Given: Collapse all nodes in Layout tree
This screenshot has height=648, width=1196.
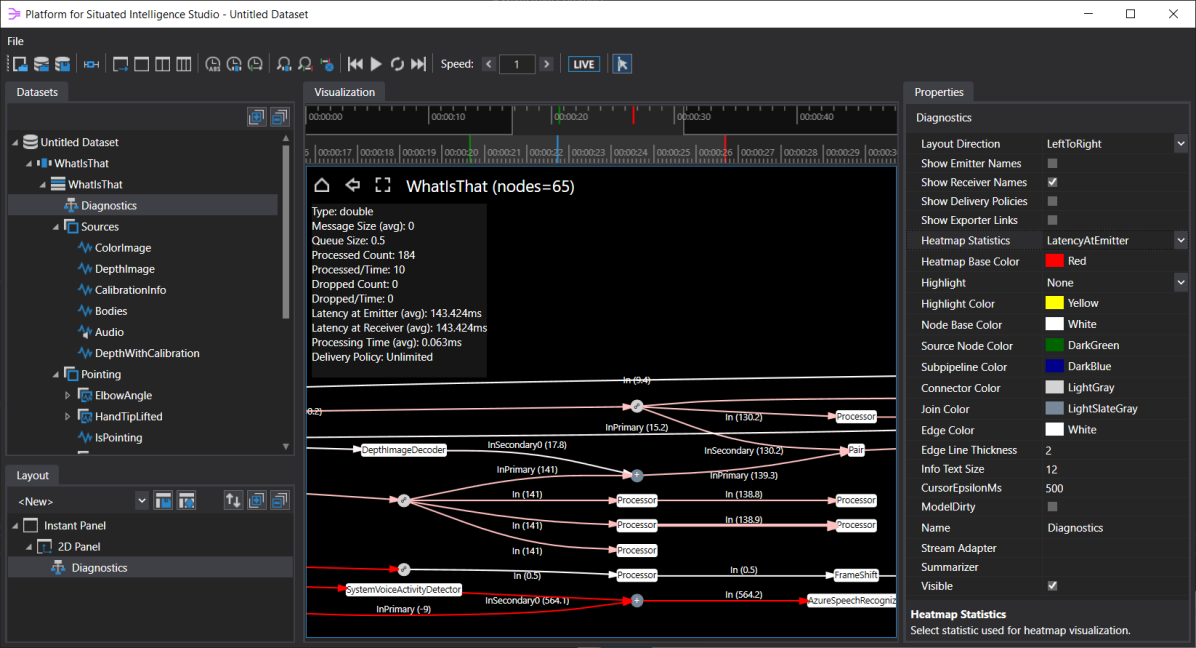Looking at the screenshot, I should (x=280, y=501).
